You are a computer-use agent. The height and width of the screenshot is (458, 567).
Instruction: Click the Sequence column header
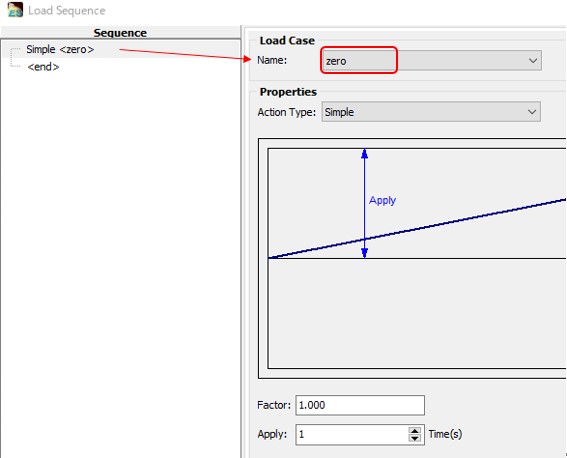[x=120, y=33]
